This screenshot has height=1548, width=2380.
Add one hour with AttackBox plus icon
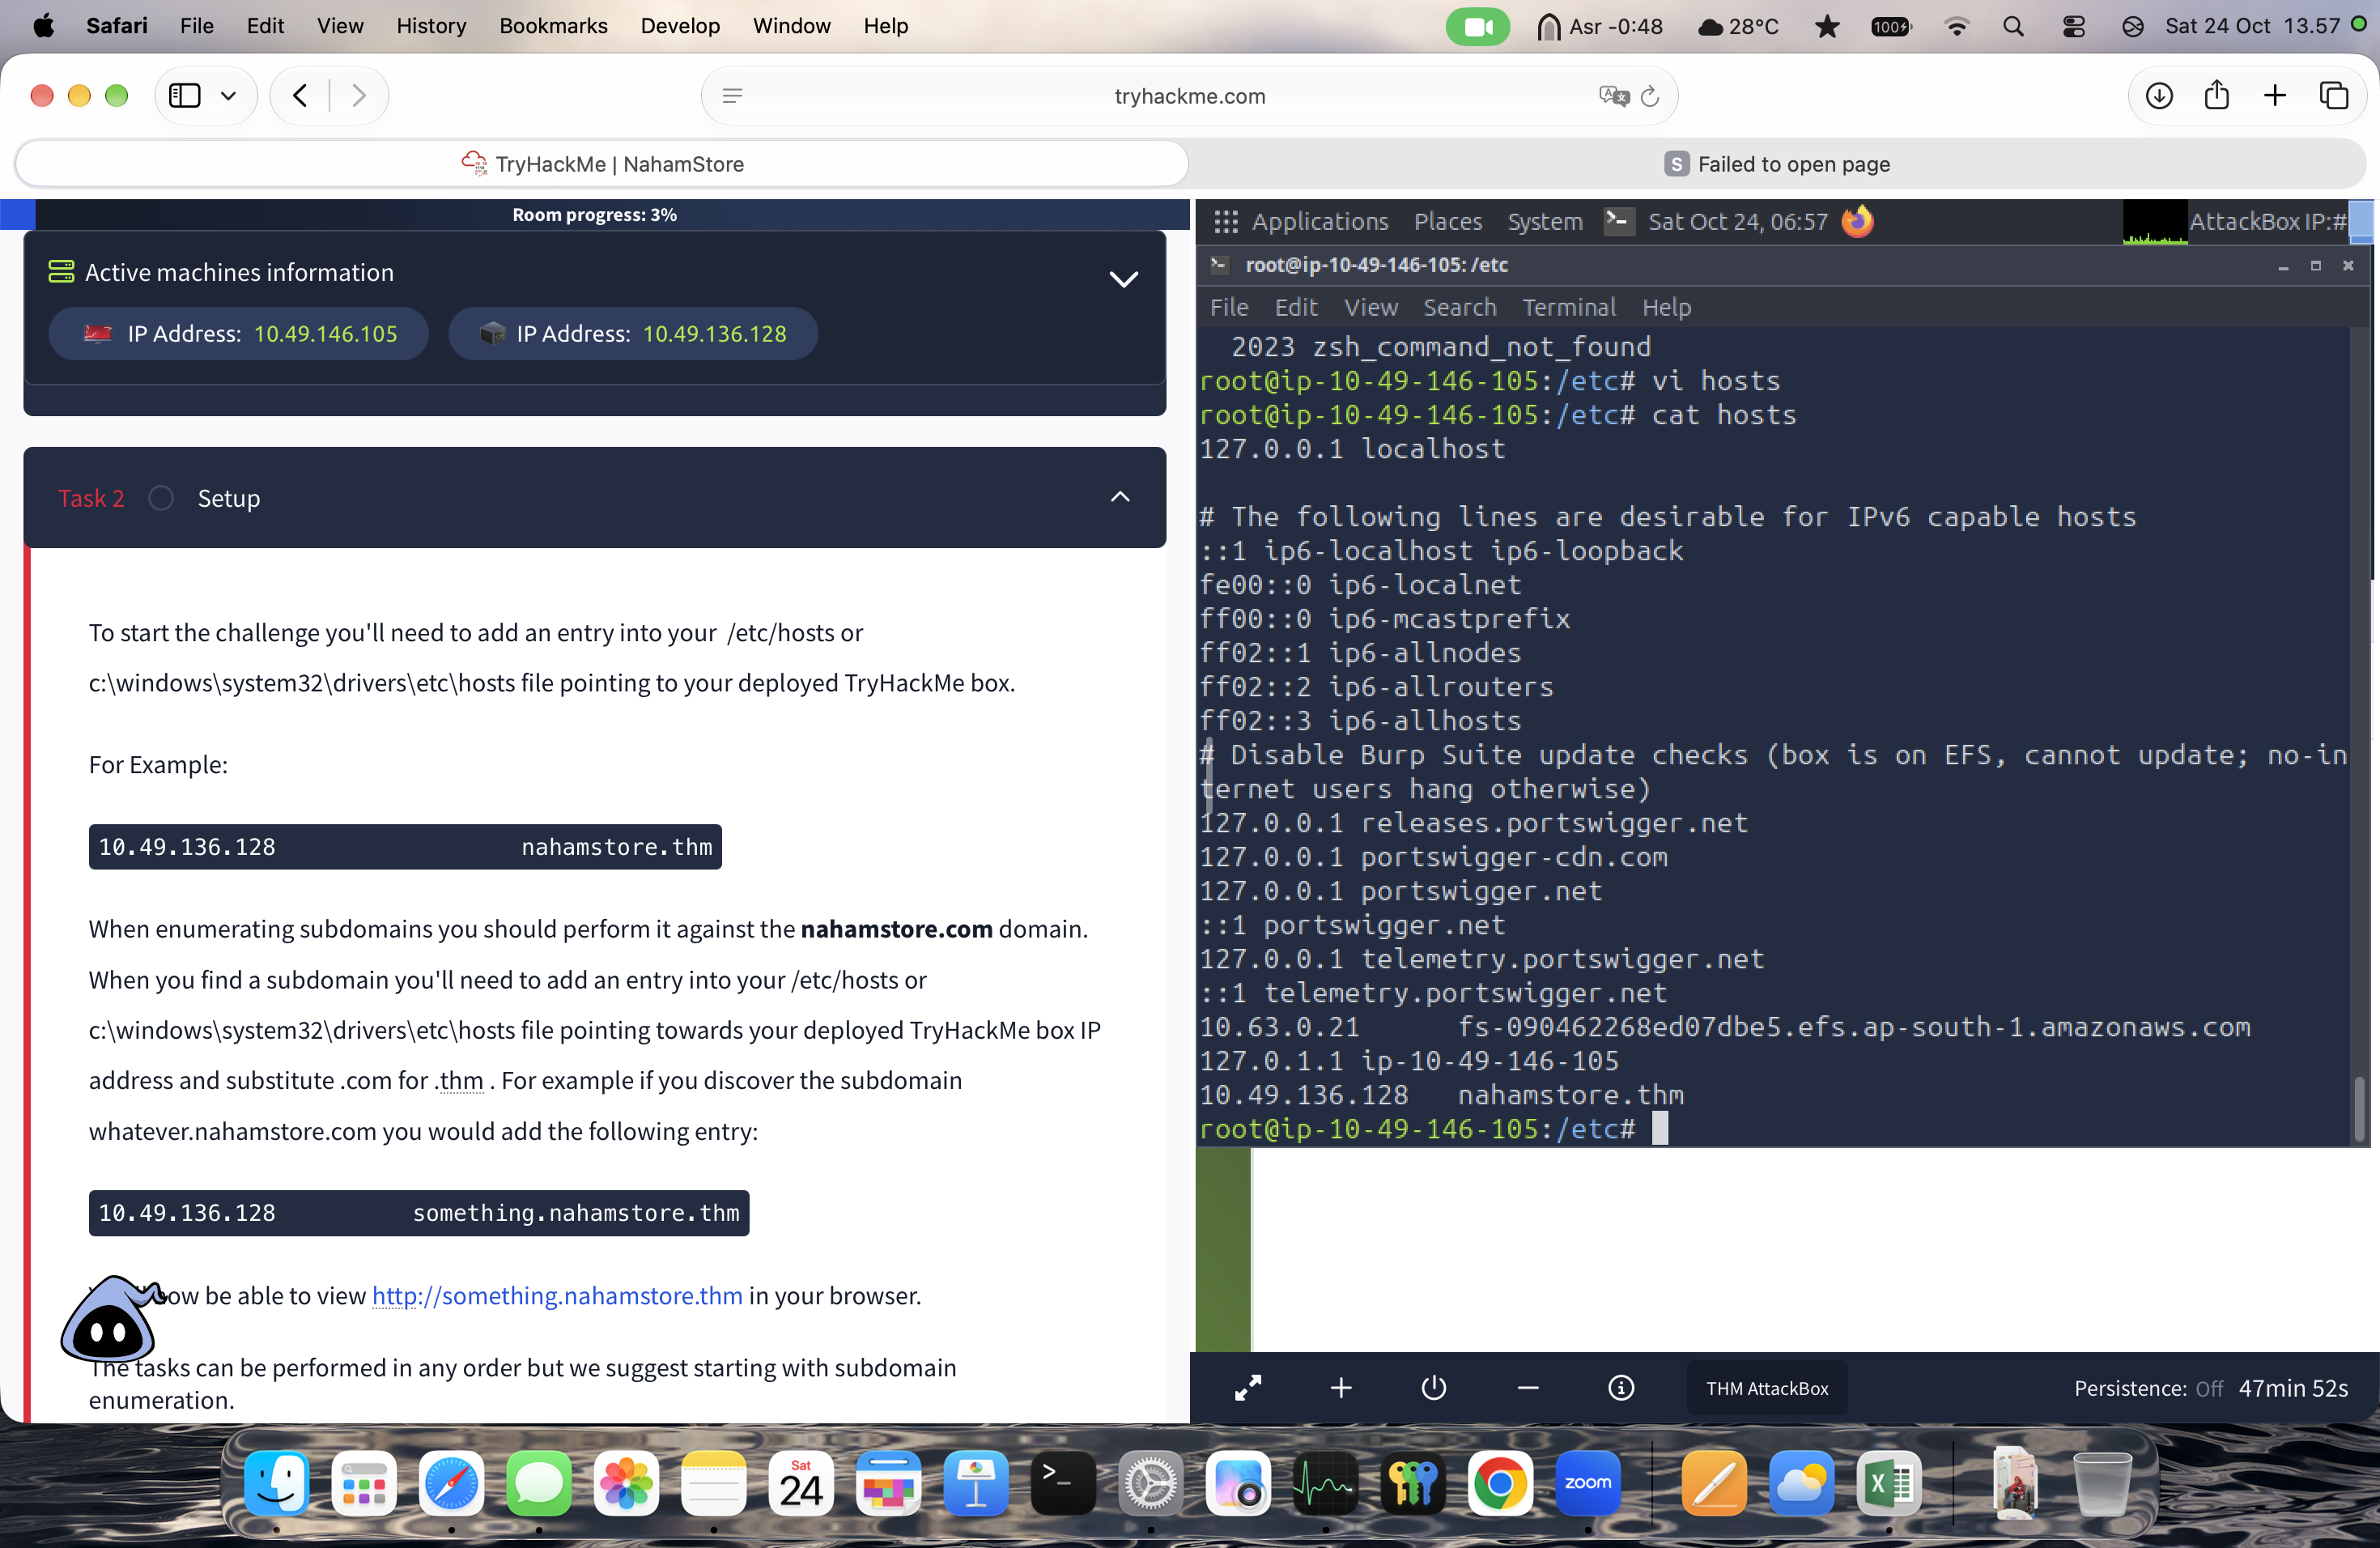click(x=1341, y=1388)
